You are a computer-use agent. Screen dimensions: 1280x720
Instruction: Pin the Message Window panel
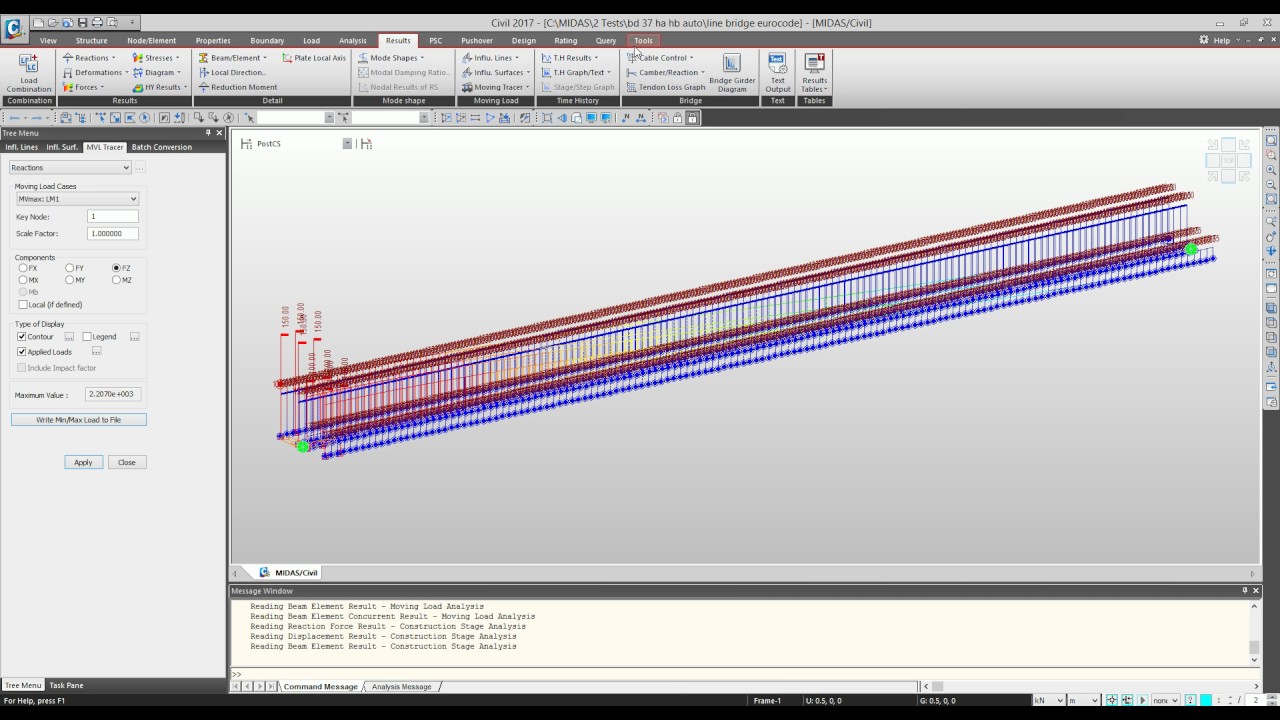(x=1245, y=591)
